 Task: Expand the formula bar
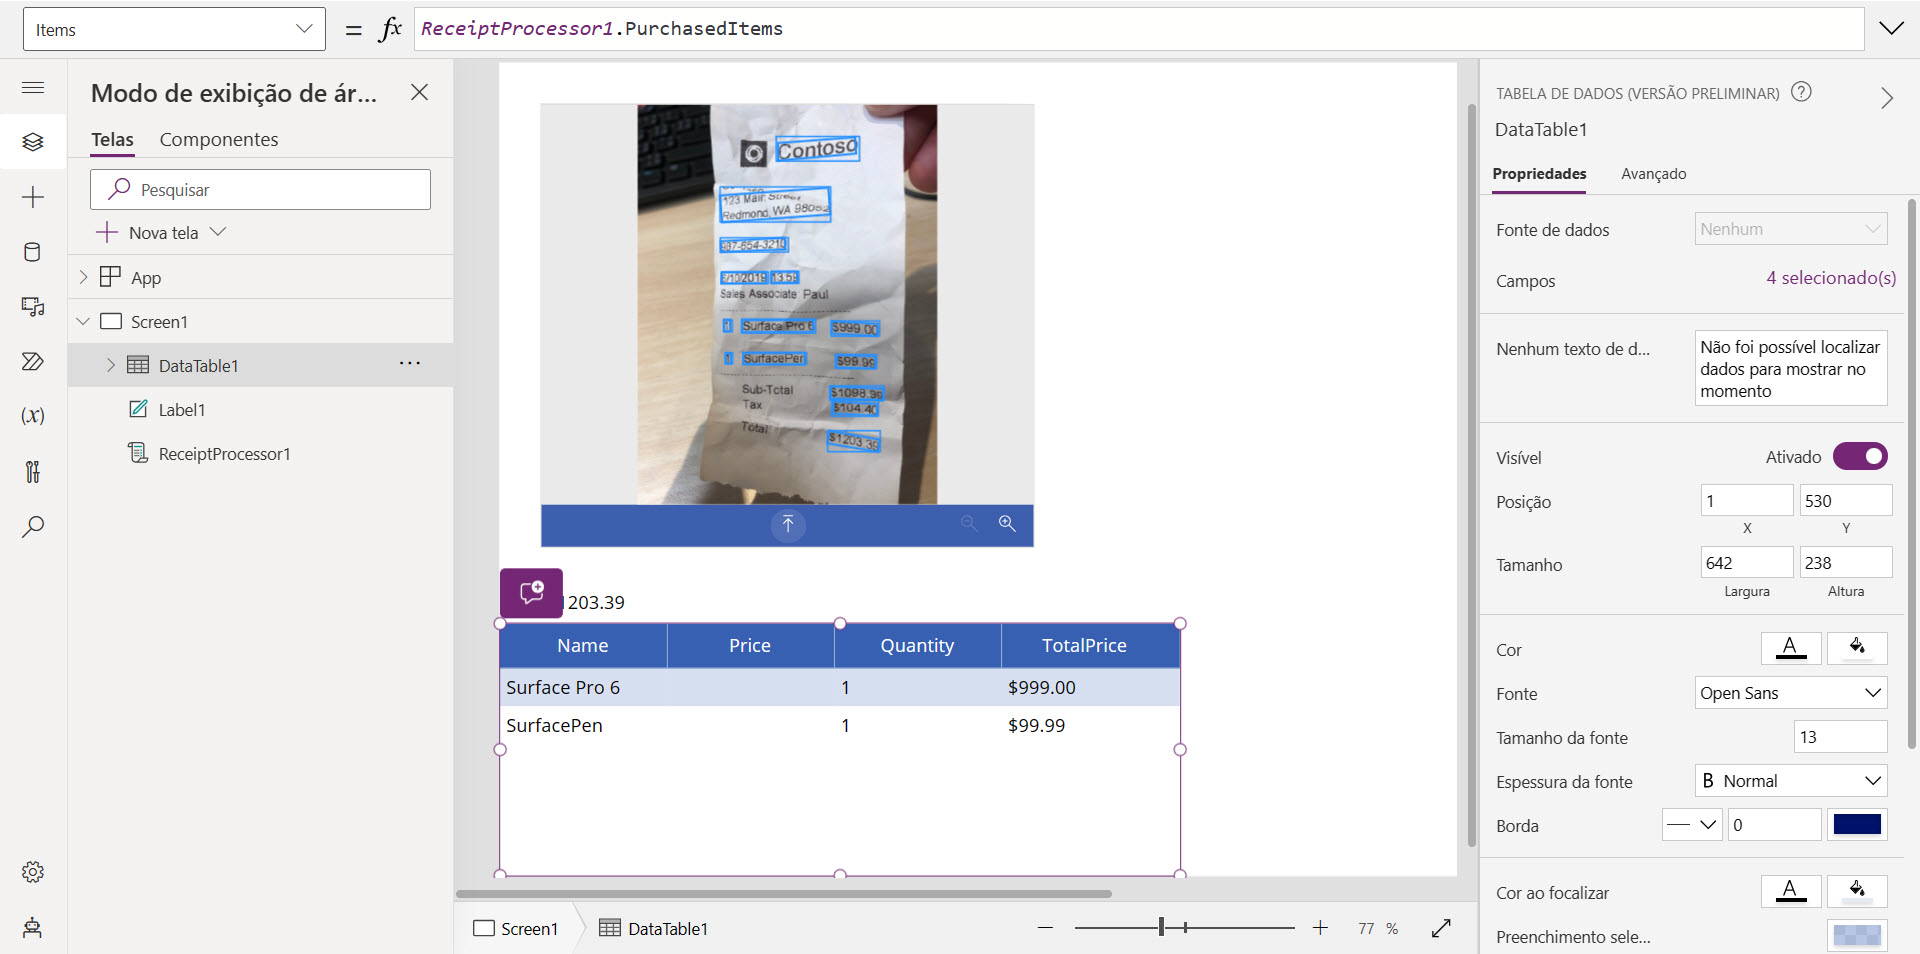click(x=1892, y=28)
